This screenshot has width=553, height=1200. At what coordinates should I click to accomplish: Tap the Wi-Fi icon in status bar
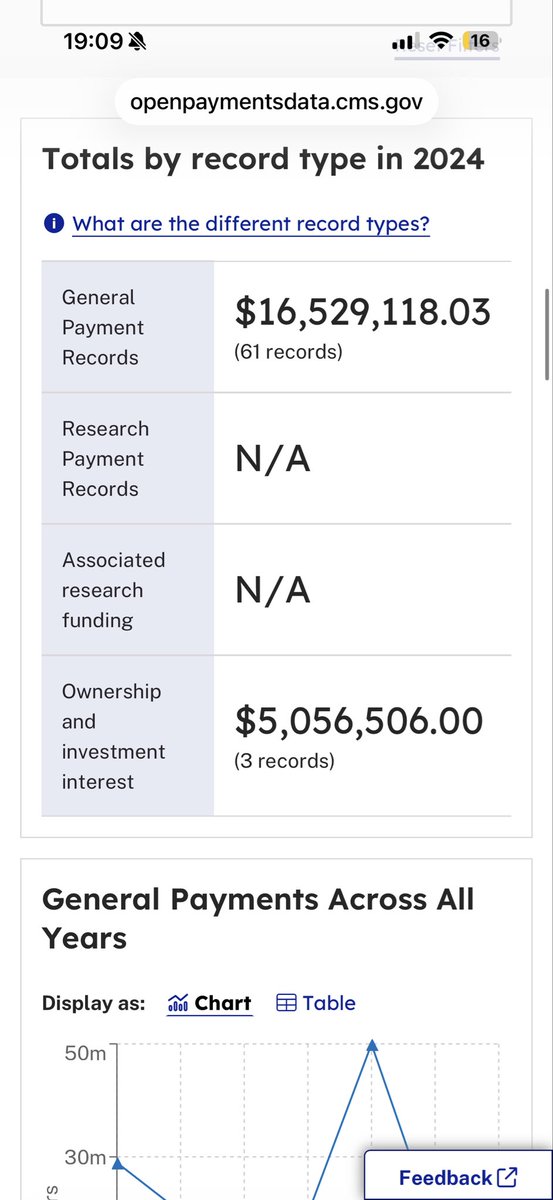pyautogui.click(x=440, y=42)
